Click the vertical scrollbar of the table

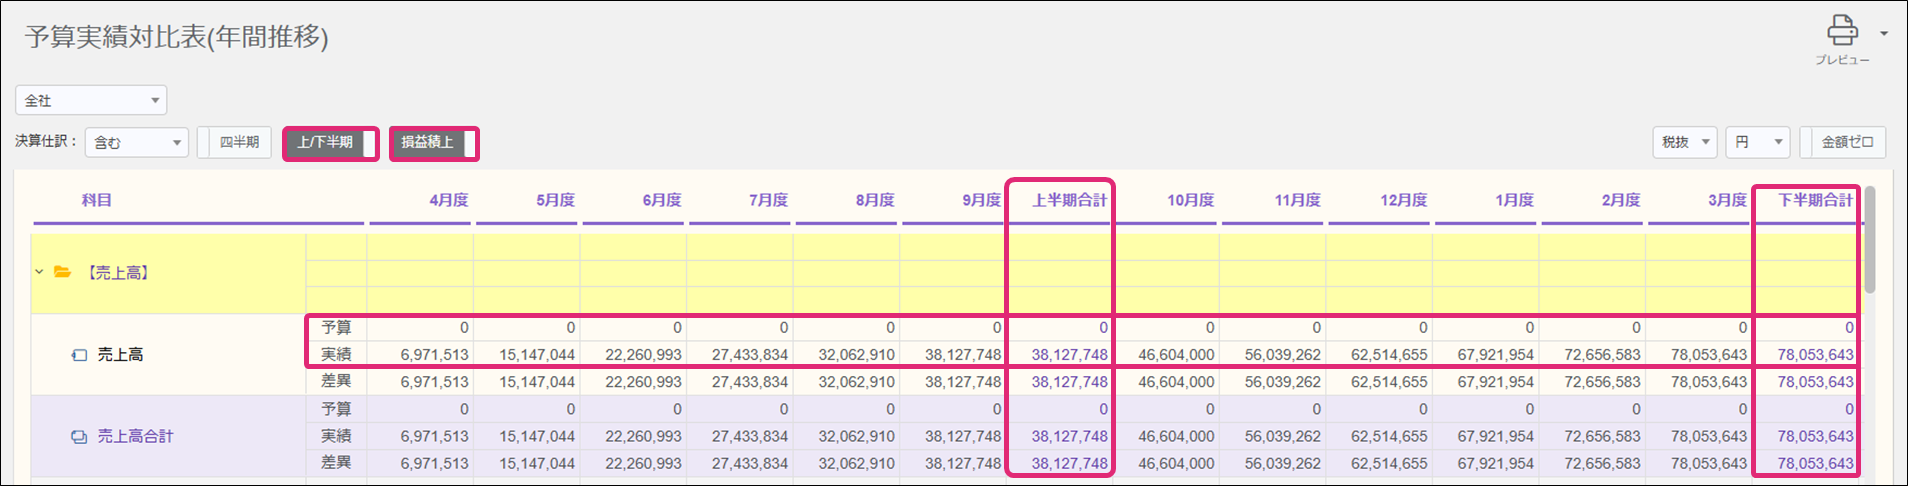[x=1869, y=240]
